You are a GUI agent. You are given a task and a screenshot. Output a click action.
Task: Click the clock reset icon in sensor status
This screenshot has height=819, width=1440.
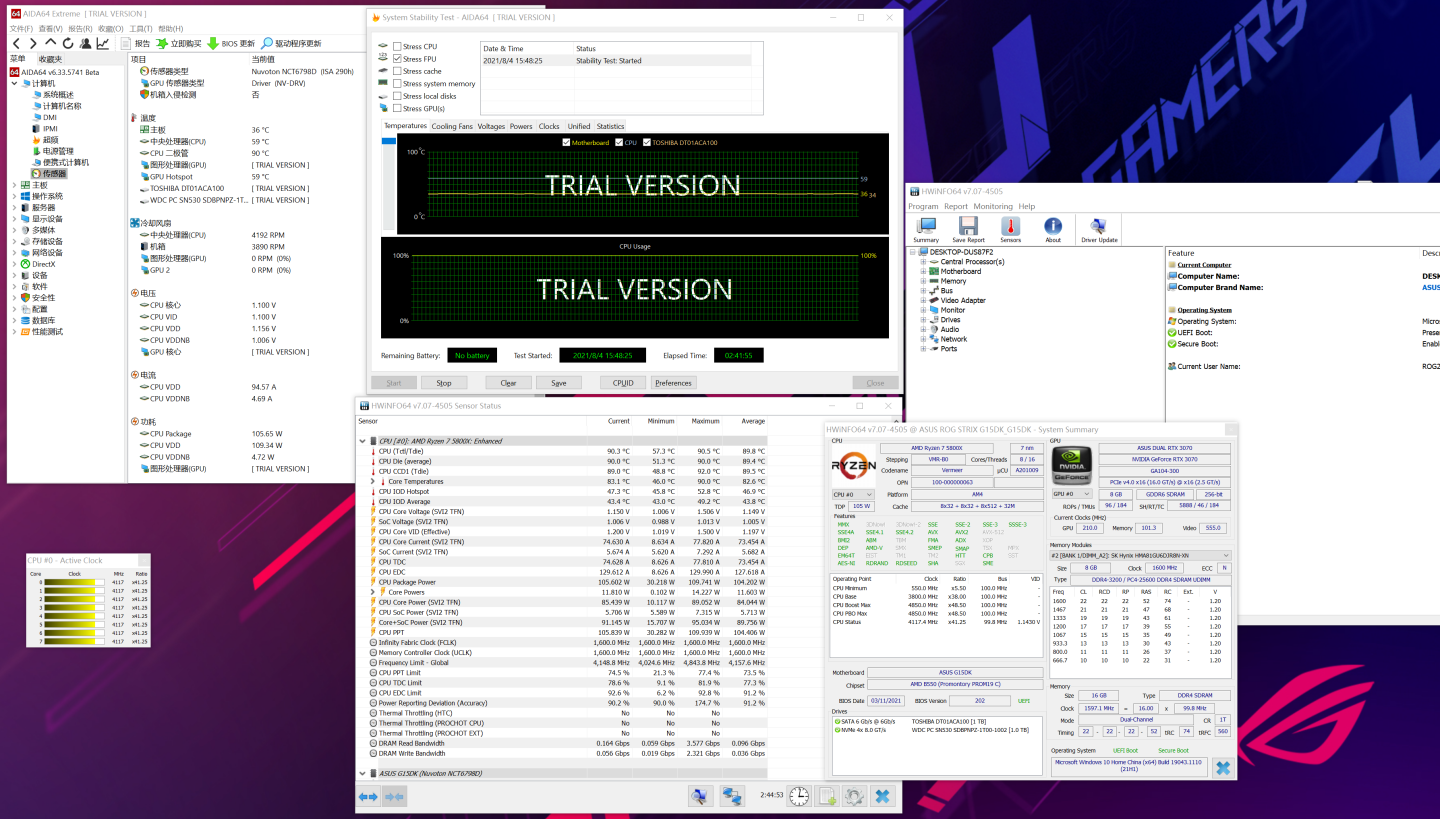[x=799, y=796]
